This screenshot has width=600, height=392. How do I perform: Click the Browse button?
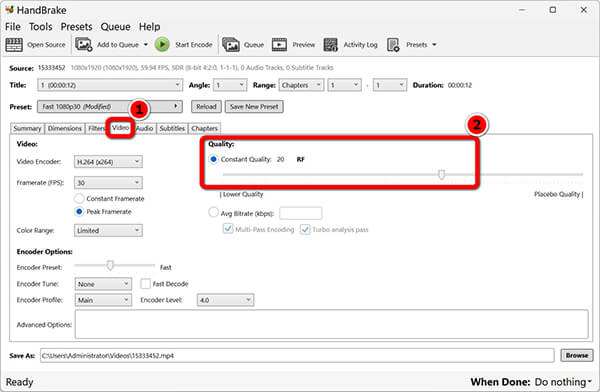click(x=577, y=355)
